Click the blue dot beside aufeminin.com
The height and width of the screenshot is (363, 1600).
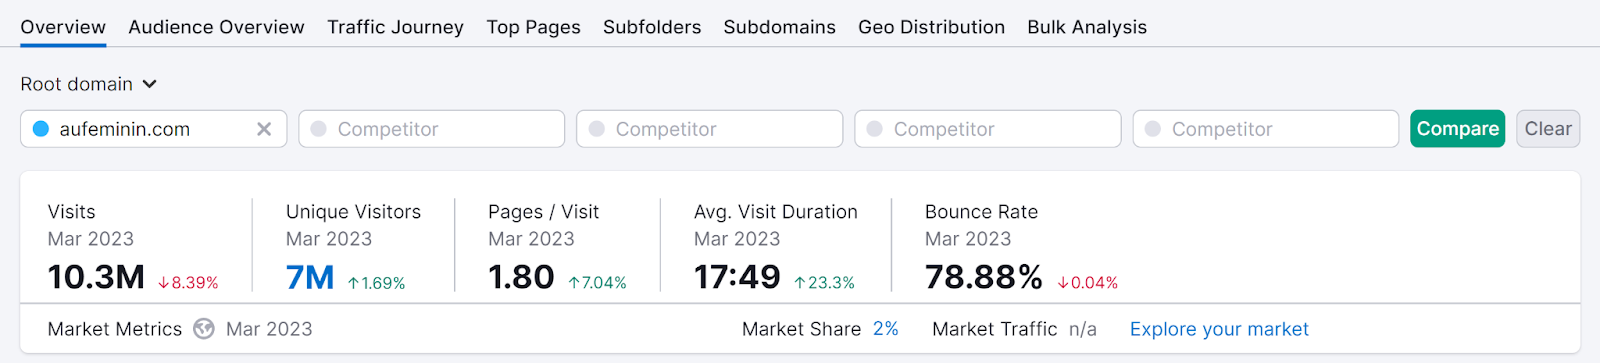(41, 129)
